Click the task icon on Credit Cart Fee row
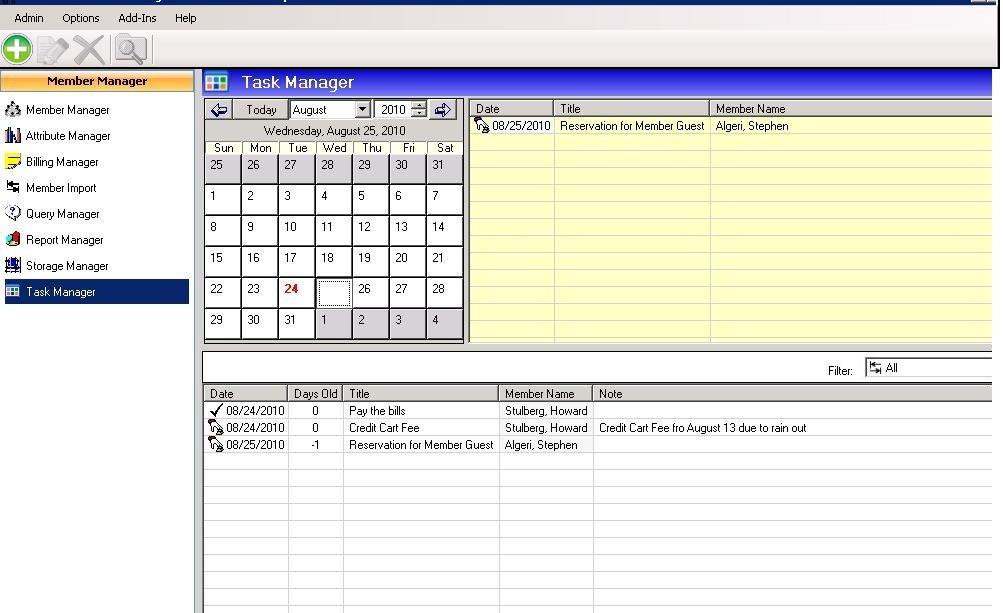The image size is (1003, 613). click(x=216, y=427)
